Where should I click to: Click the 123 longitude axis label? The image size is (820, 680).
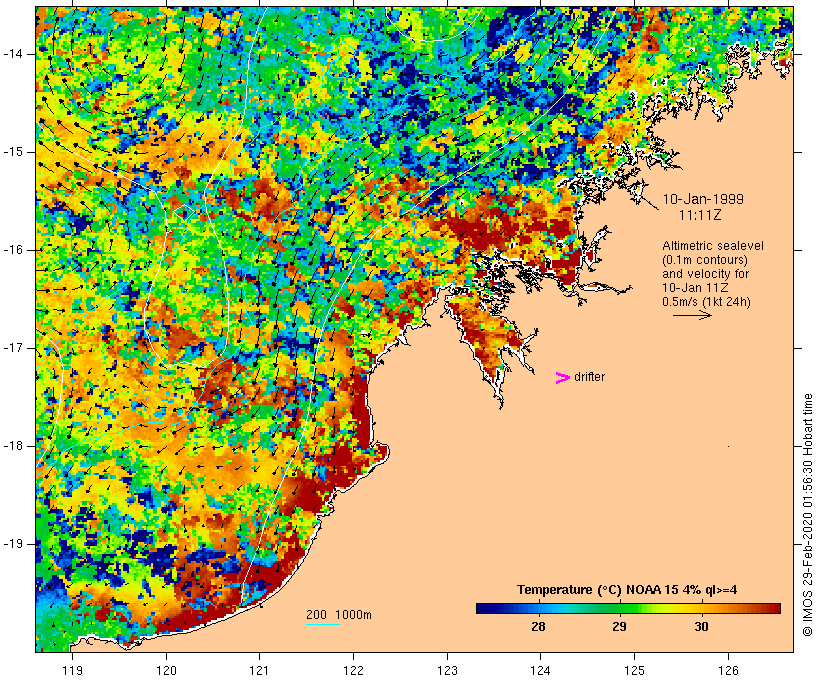pyautogui.click(x=447, y=670)
